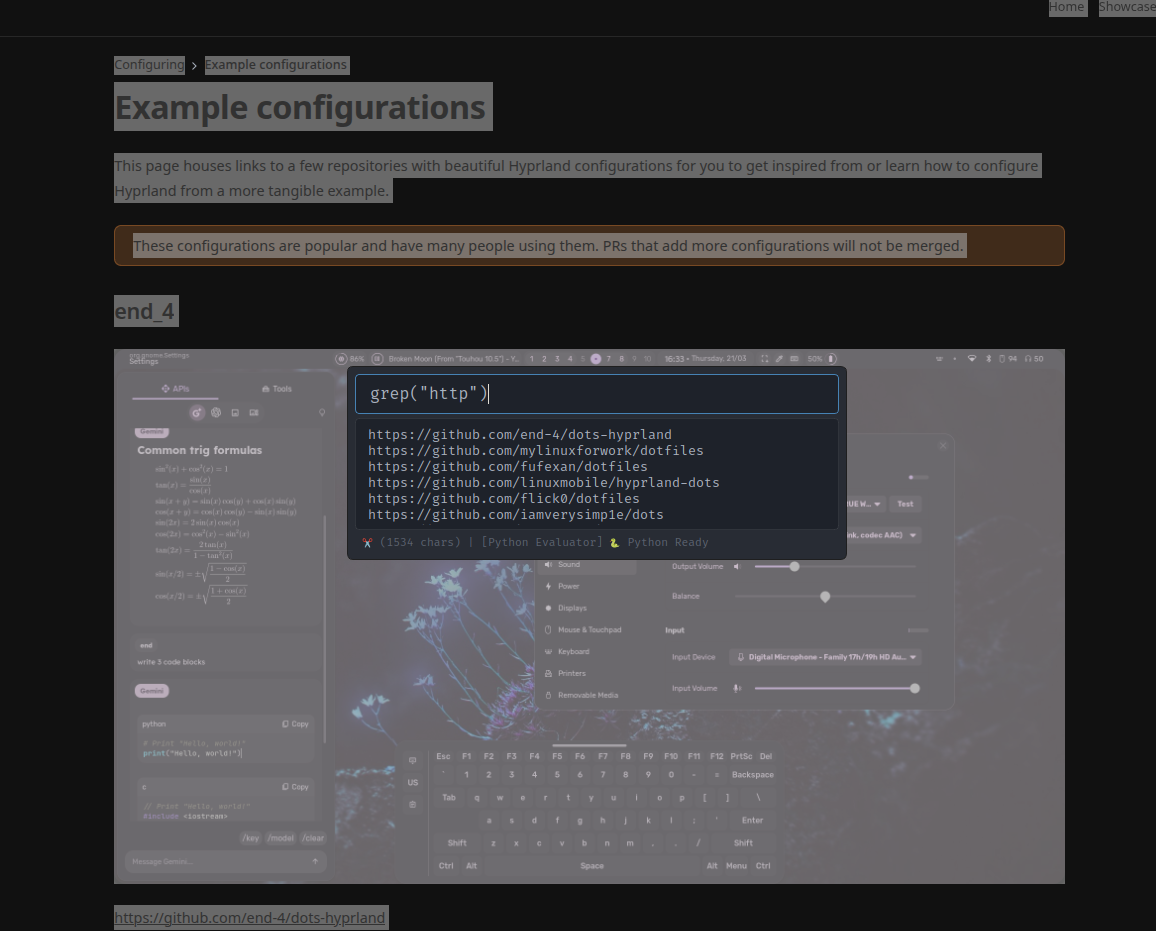Click the Bluetooth icon in screenshot top bar
This screenshot has width=1156, height=931.
(989, 359)
